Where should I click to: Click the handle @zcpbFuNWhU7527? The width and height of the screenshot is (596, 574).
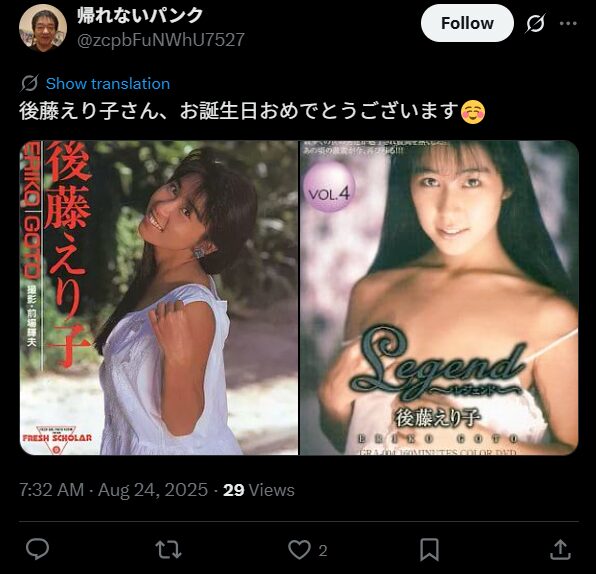(x=161, y=40)
